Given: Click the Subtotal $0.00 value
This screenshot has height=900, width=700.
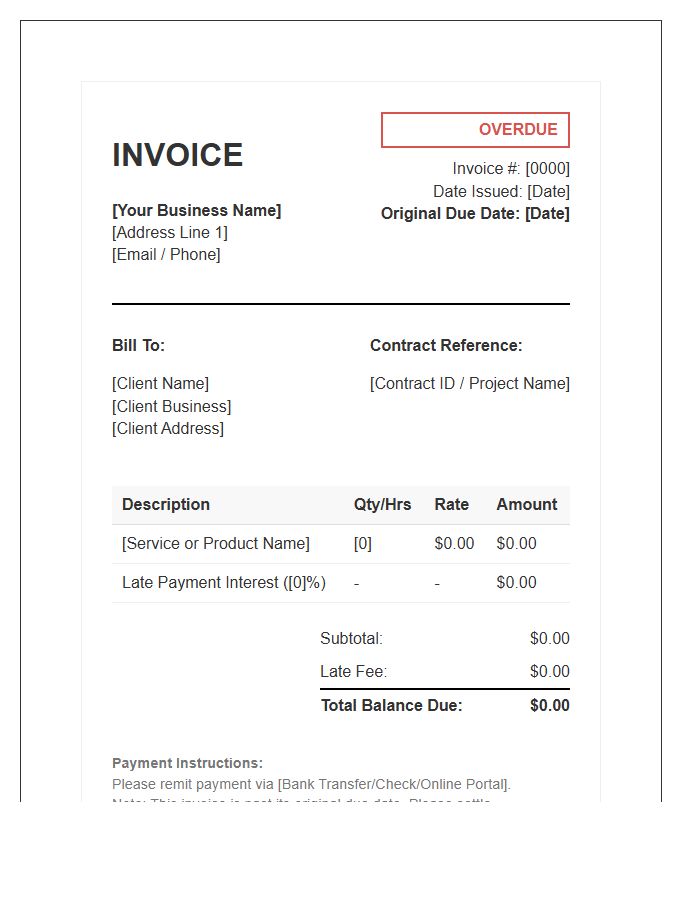Looking at the screenshot, I should point(550,639).
